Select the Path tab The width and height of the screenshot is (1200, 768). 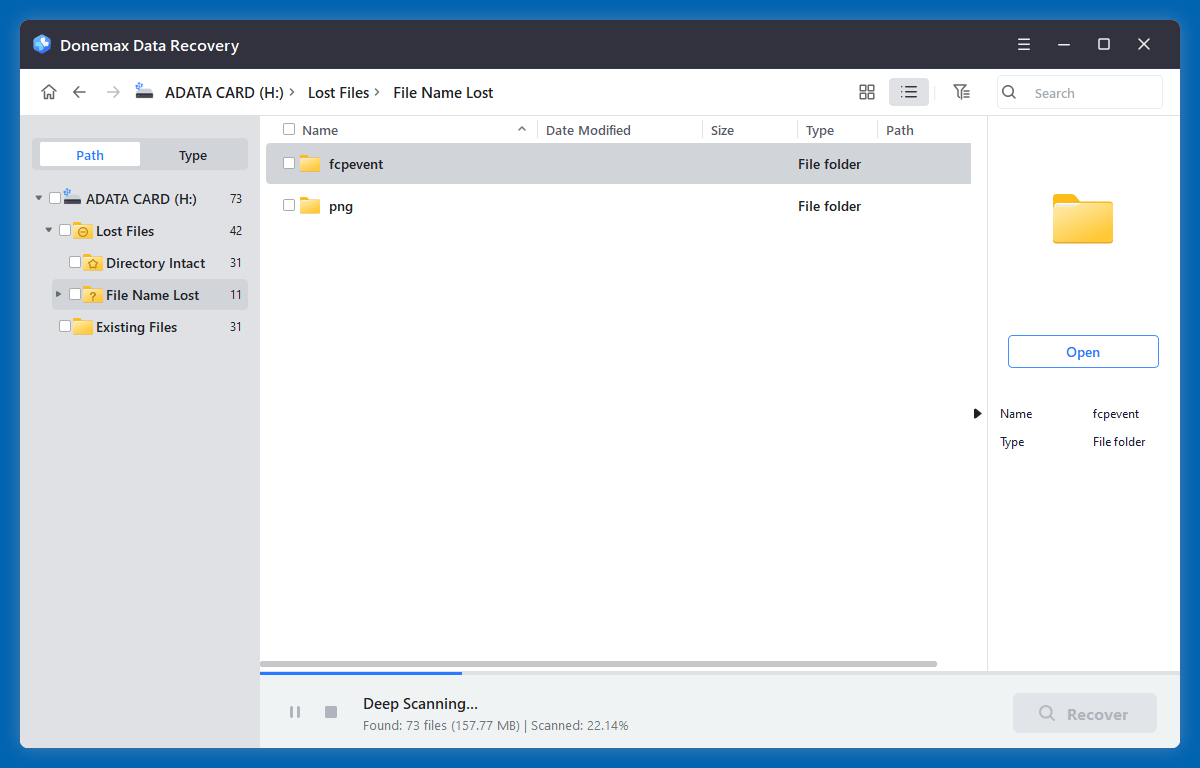coord(89,155)
